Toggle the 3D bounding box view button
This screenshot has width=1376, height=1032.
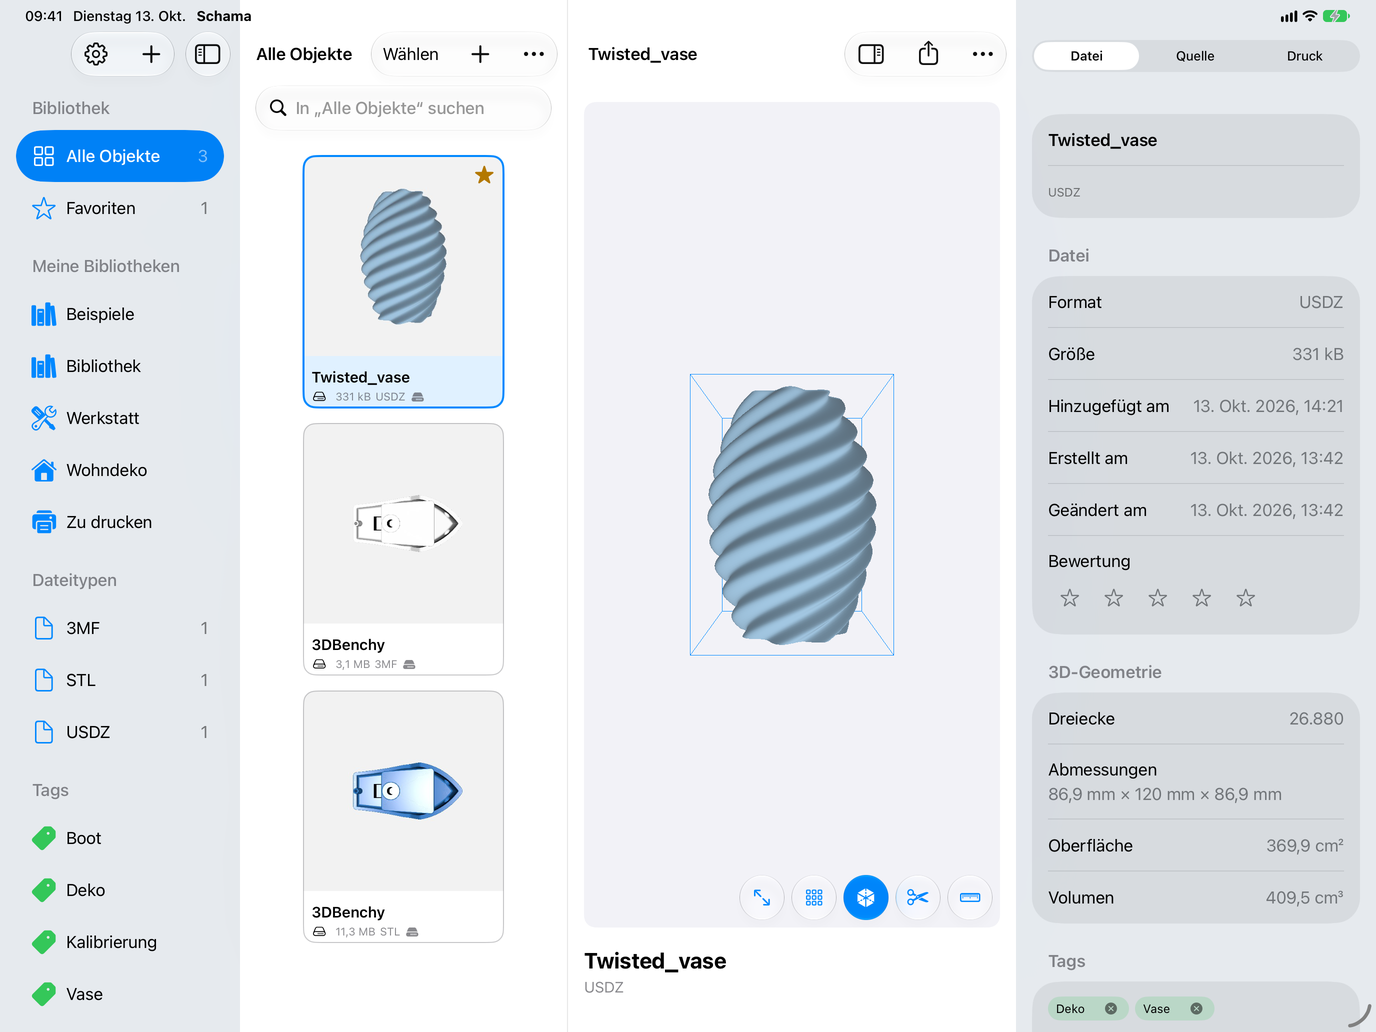(x=866, y=897)
